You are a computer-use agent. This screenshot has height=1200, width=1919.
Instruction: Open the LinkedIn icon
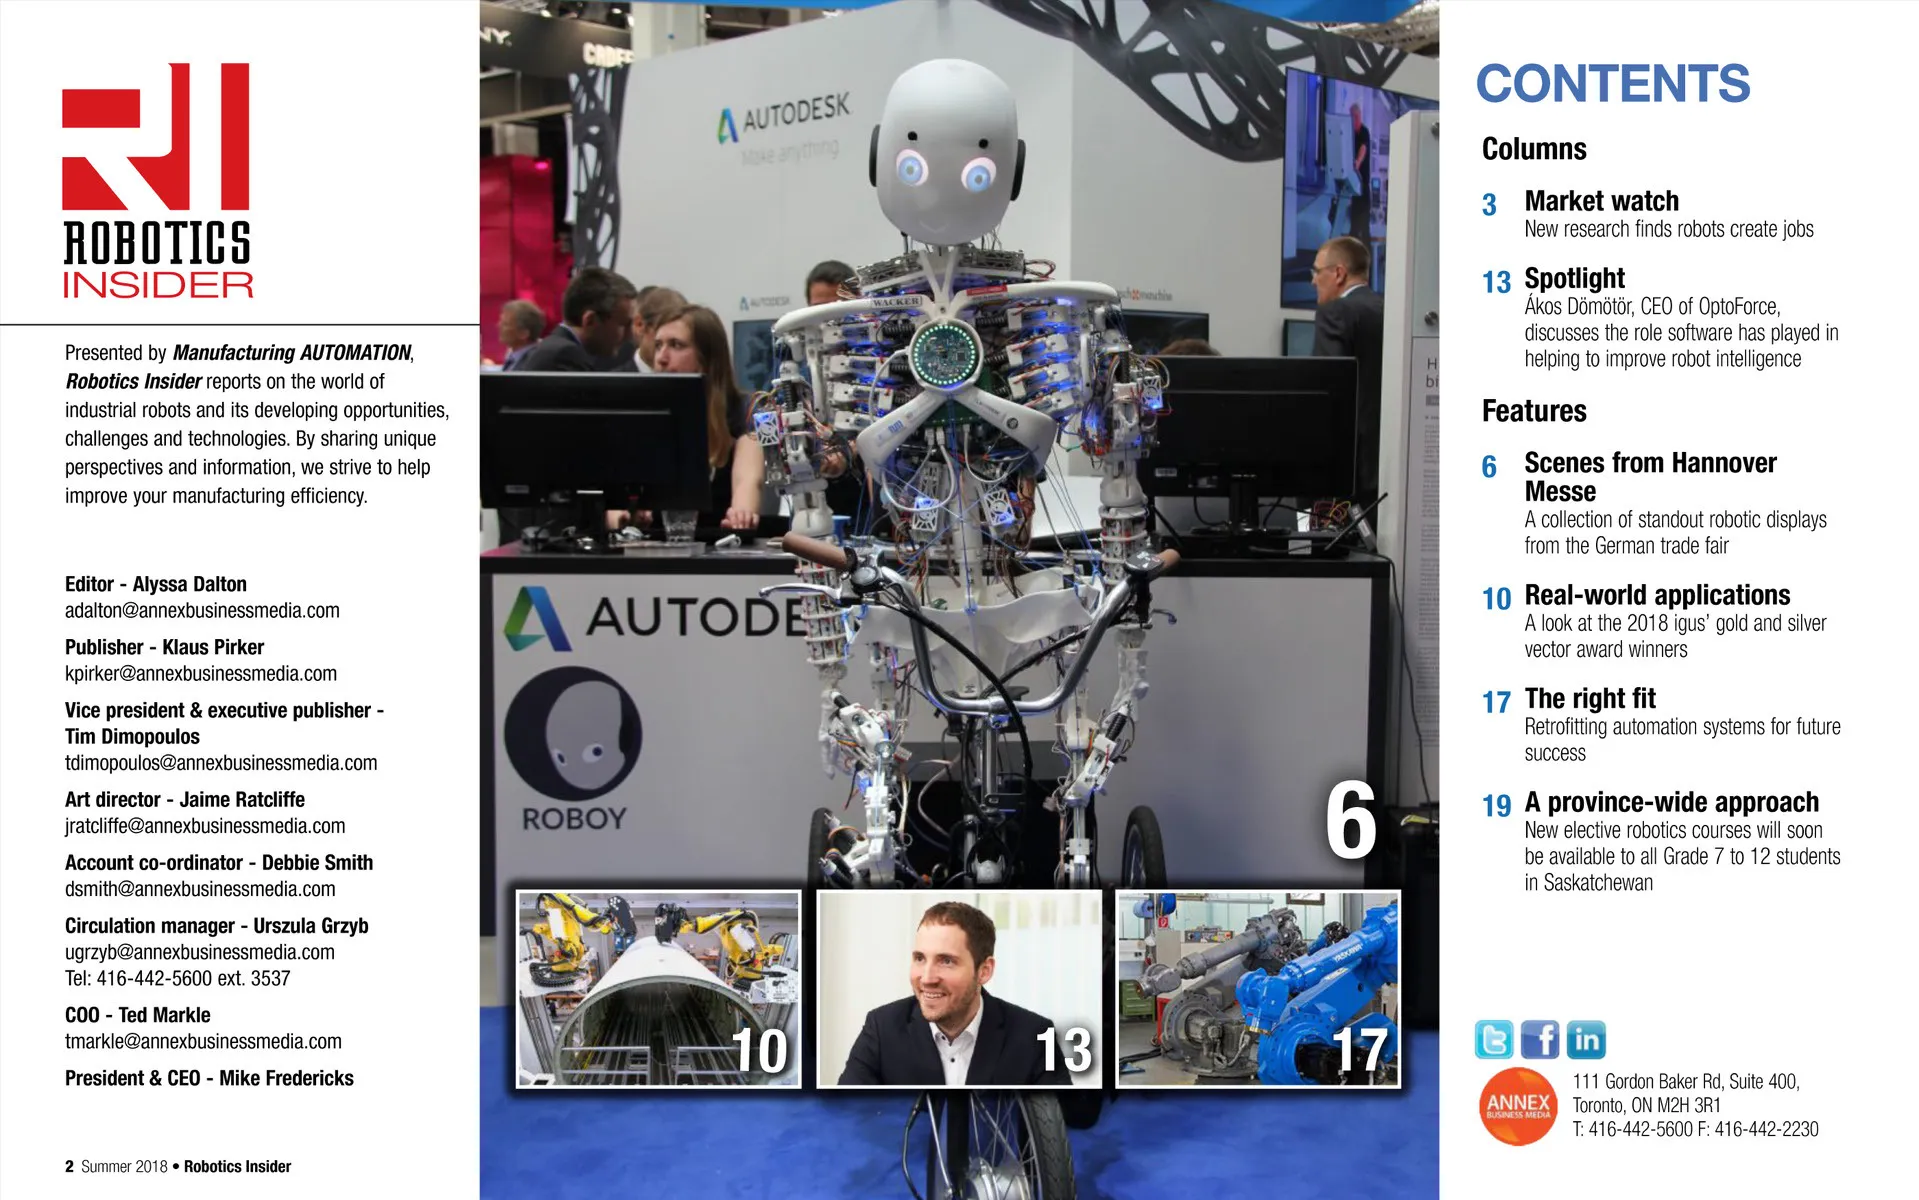[x=1586, y=1040]
